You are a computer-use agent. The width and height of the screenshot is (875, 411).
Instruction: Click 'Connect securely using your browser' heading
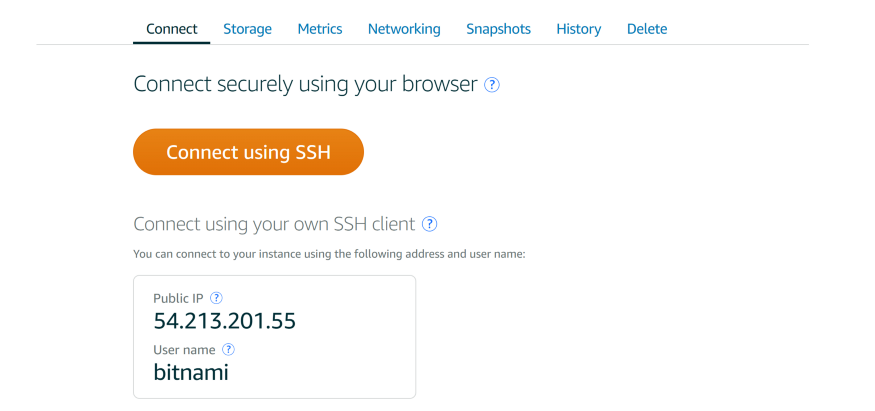tap(305, 85)
